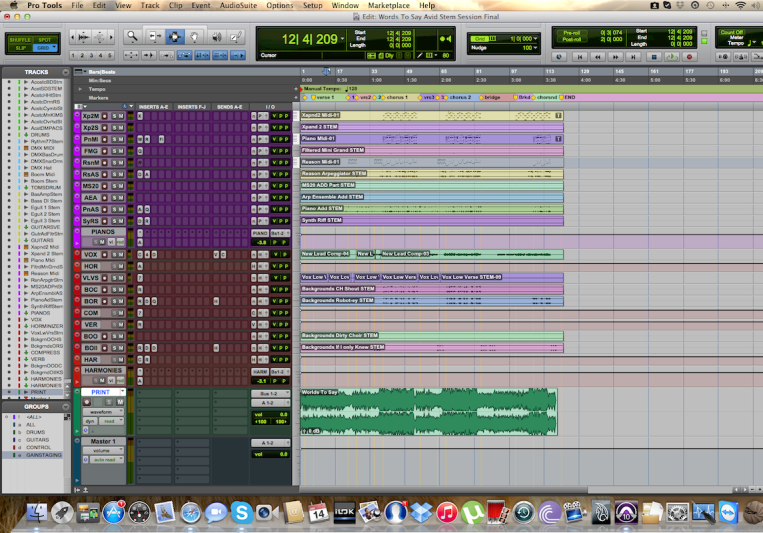Select the Zoomer tool magnifier
The image size is (763, 533).
[x=132, y=37]
